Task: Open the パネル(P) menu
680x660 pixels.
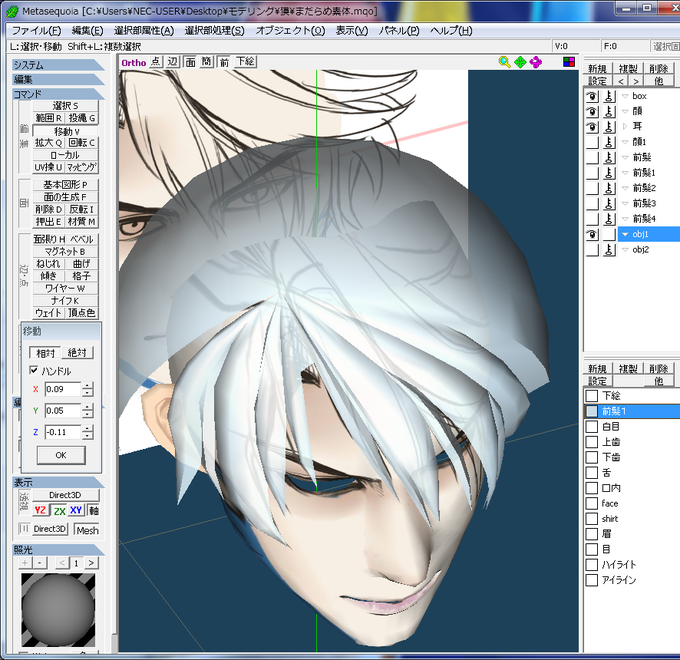Action: tap(399, 30)
